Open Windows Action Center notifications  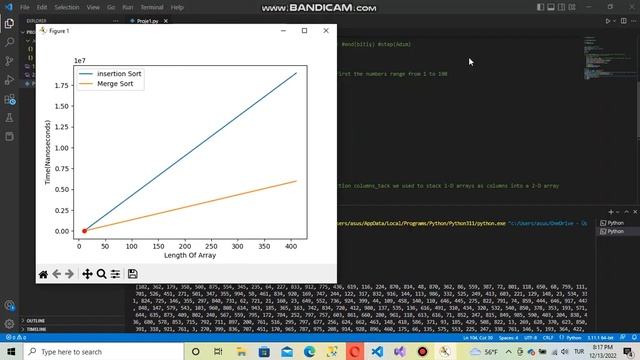pyautogui.click(x=629, y=351)
